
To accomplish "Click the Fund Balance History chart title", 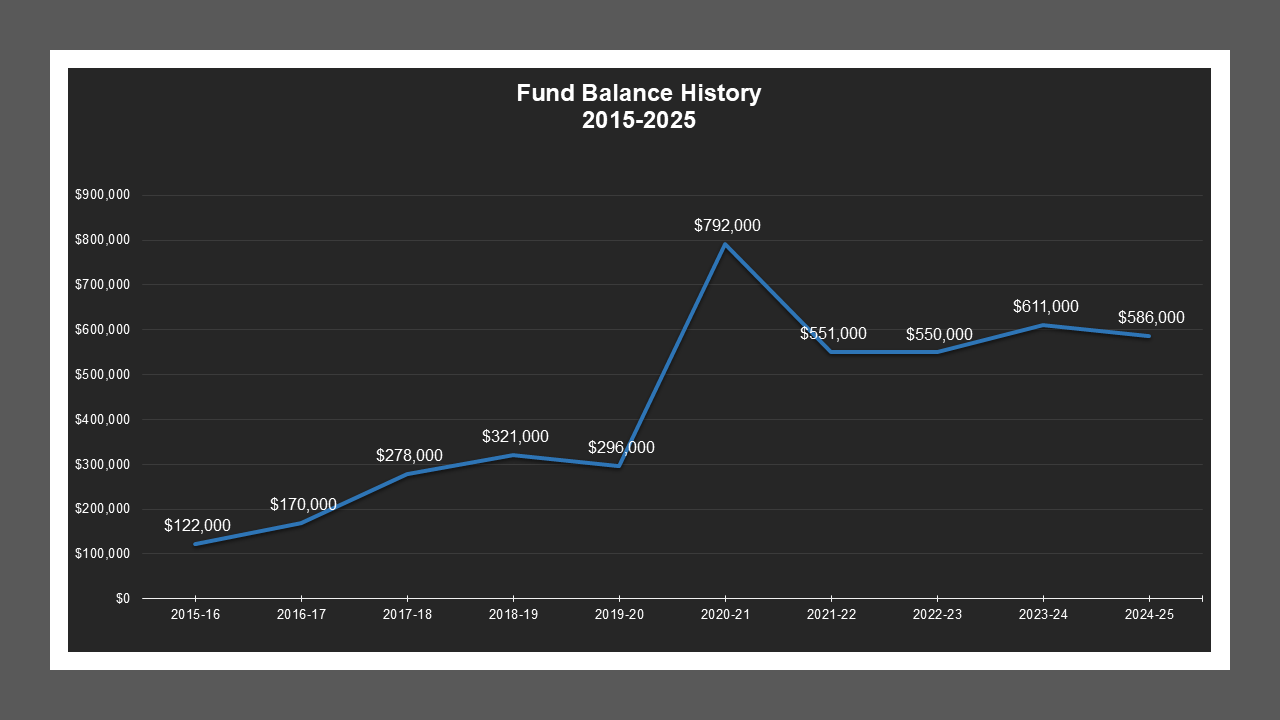I will point(638,107).
